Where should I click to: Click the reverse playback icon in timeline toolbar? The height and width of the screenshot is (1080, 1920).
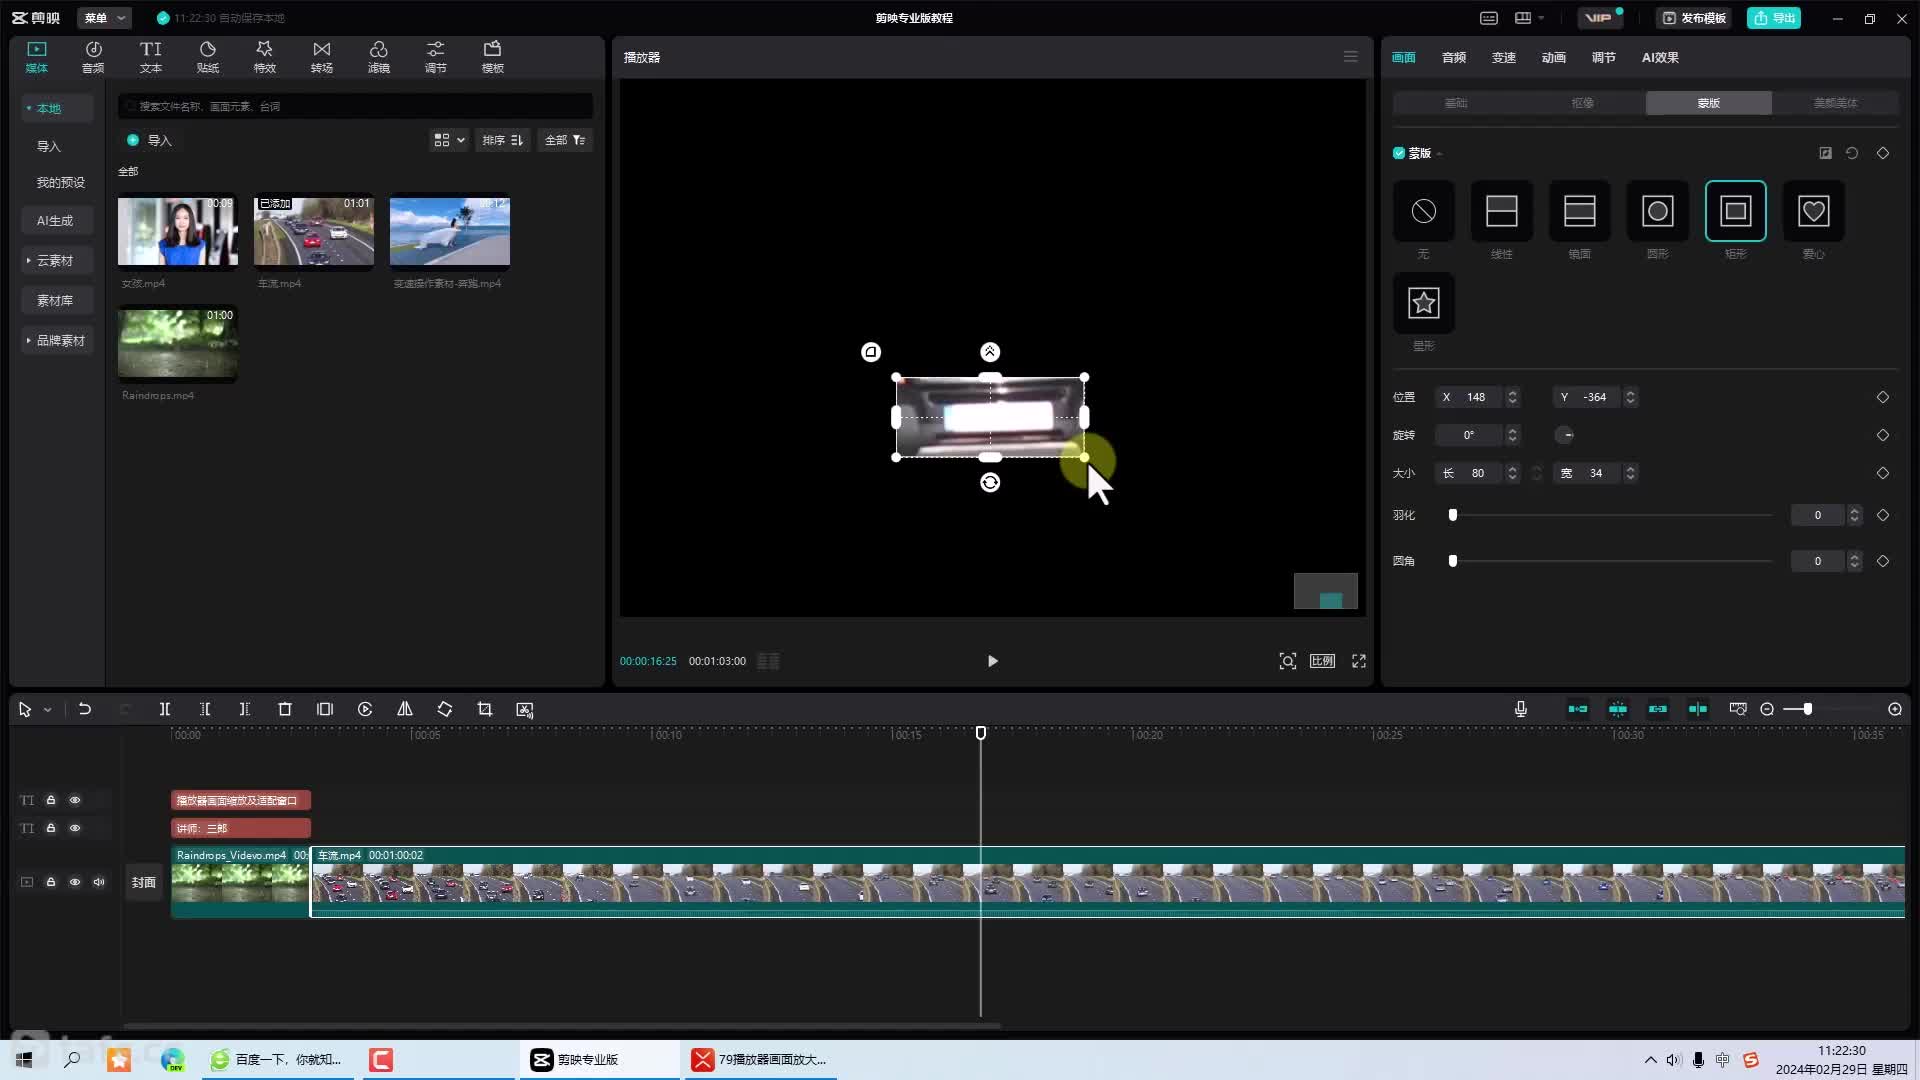pos(365,709)
